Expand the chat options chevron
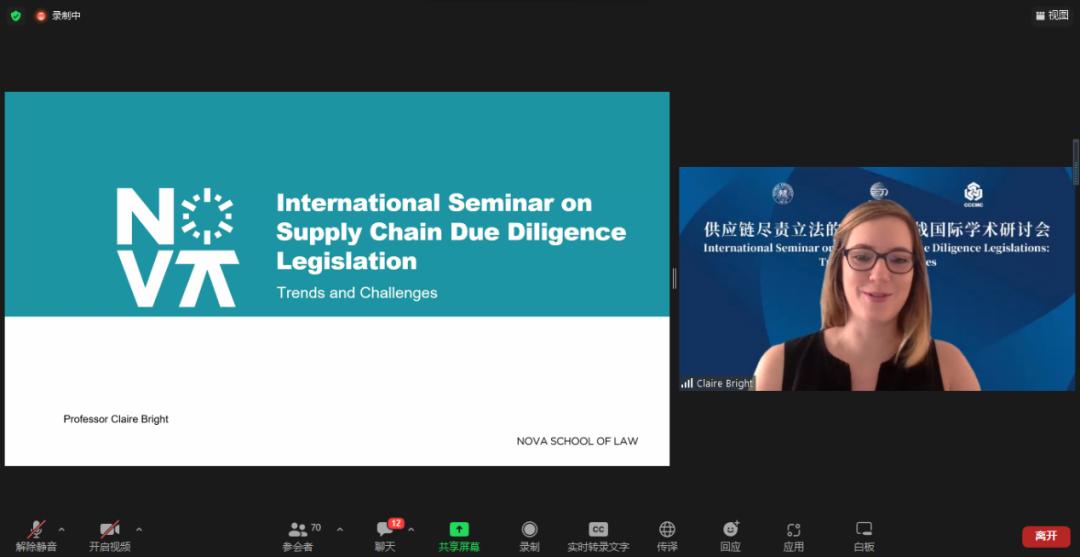1080x557 pixels. tap(411, 529)
